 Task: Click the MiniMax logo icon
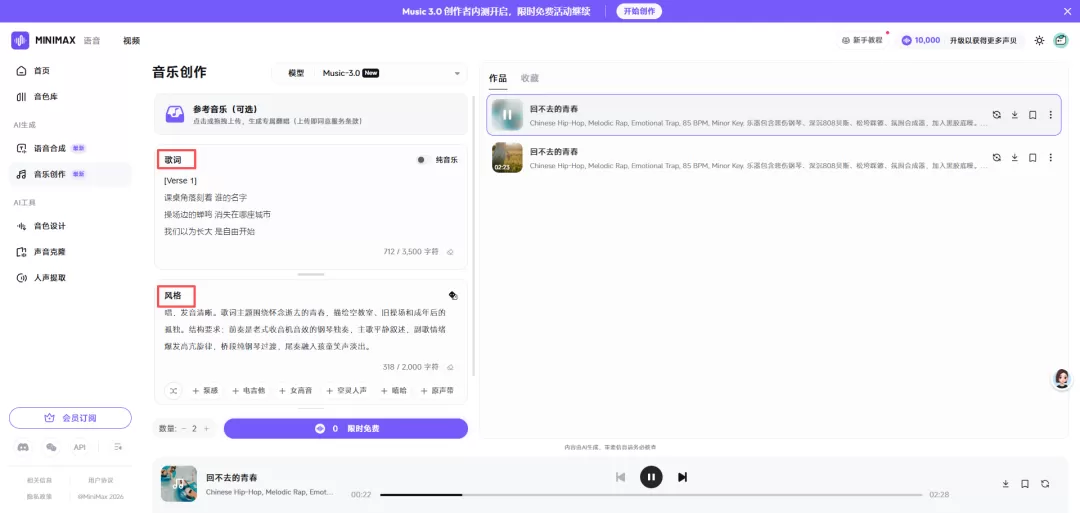pos(20,40)
